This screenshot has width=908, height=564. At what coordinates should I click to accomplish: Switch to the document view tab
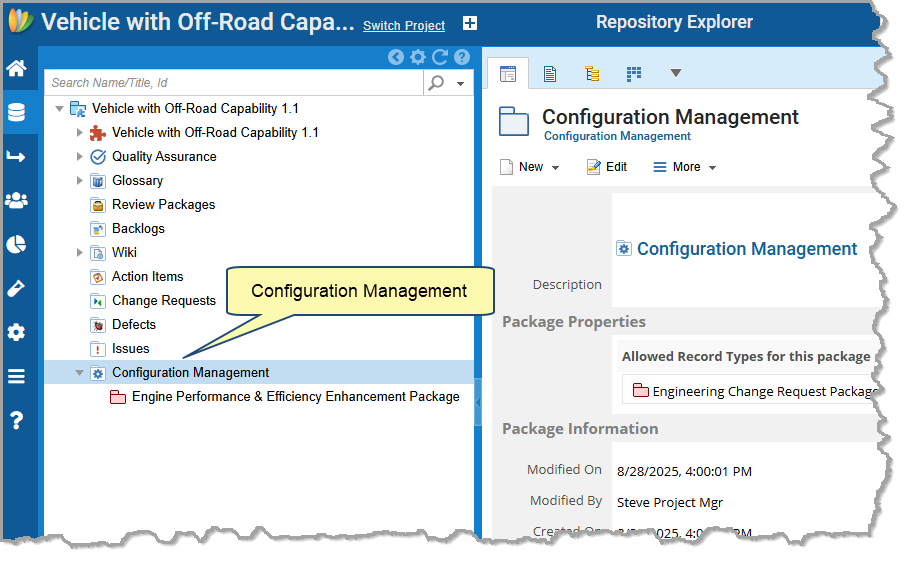coord(550,73)
